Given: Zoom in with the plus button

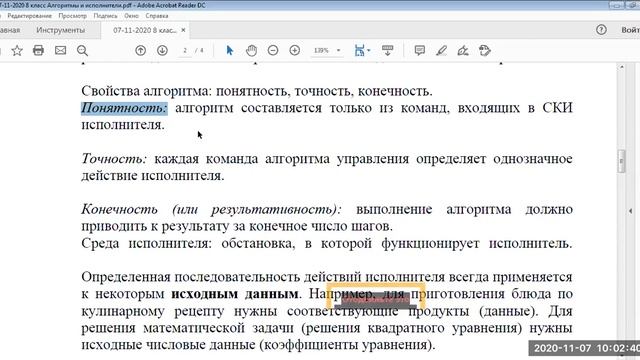Looking at the screenshot, I should pos(295,50).
